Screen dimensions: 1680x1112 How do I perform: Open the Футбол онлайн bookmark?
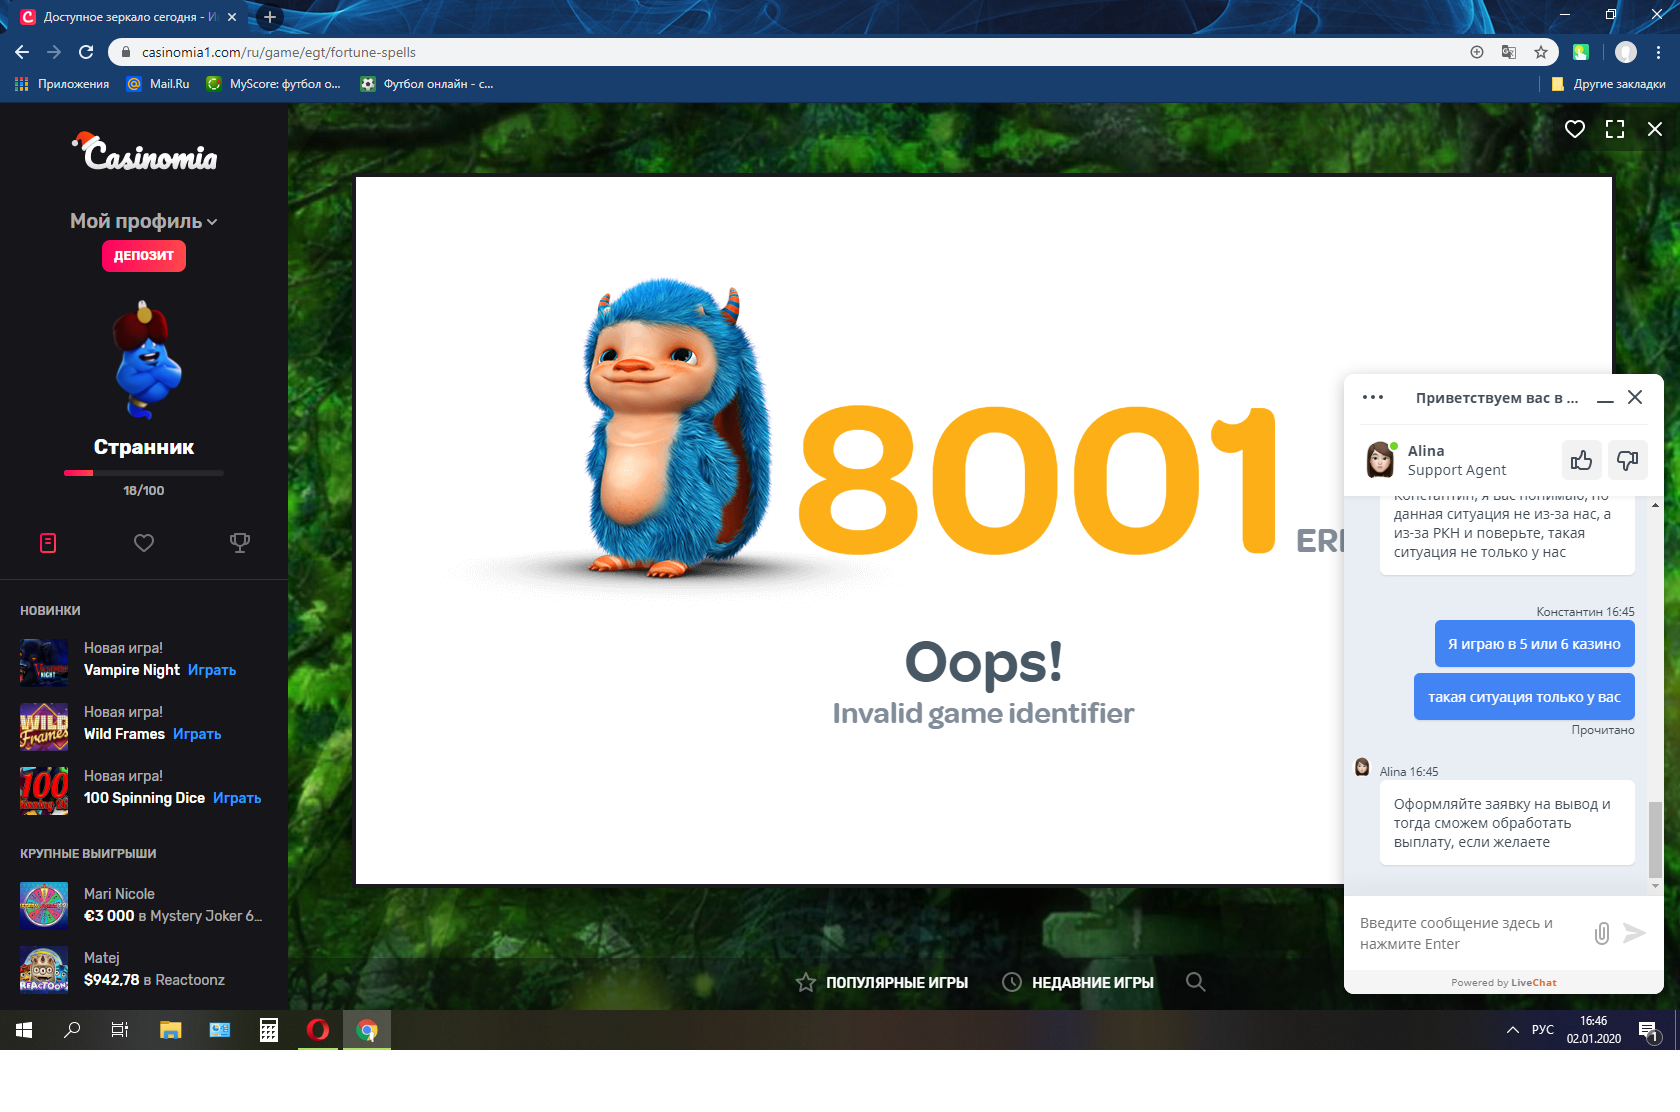(428, 84)
